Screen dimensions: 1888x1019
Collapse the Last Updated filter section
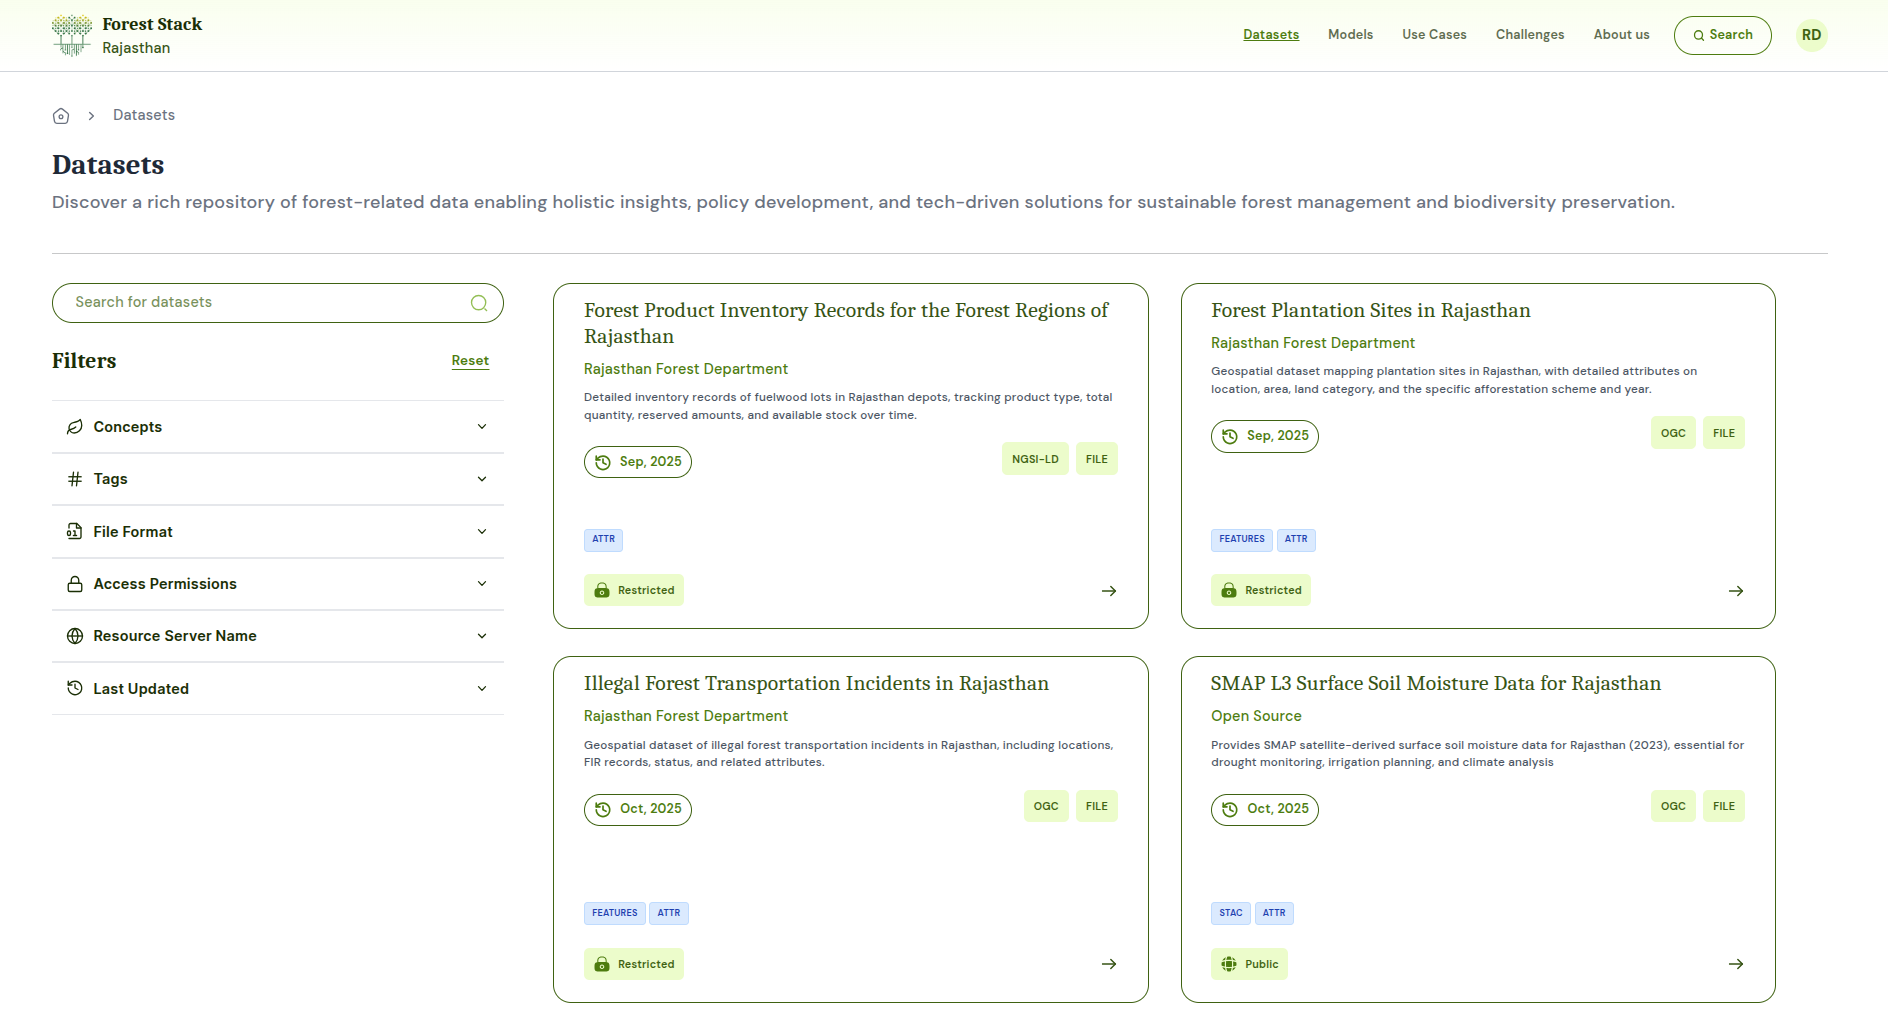pos(482,688)
